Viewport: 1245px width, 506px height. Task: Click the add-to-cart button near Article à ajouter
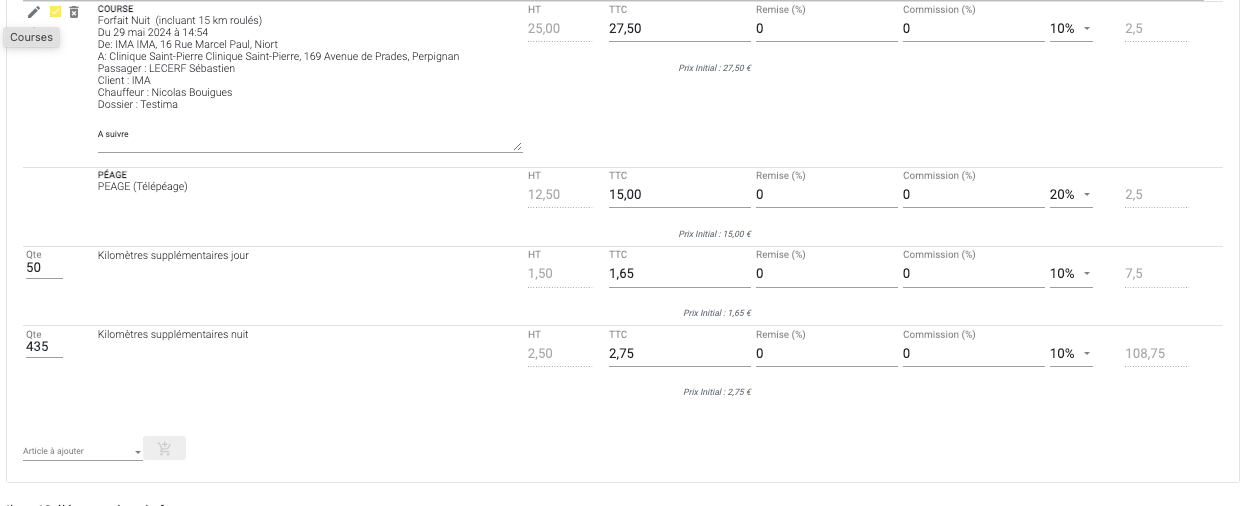[165, 449]
